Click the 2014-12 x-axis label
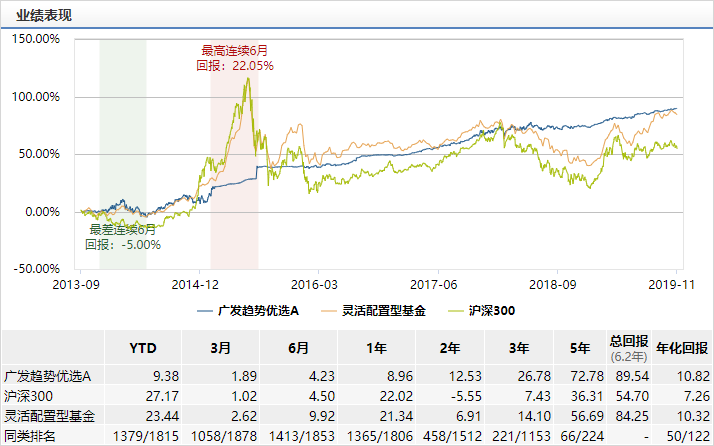 pyautogui.click(x=195, y=285)
